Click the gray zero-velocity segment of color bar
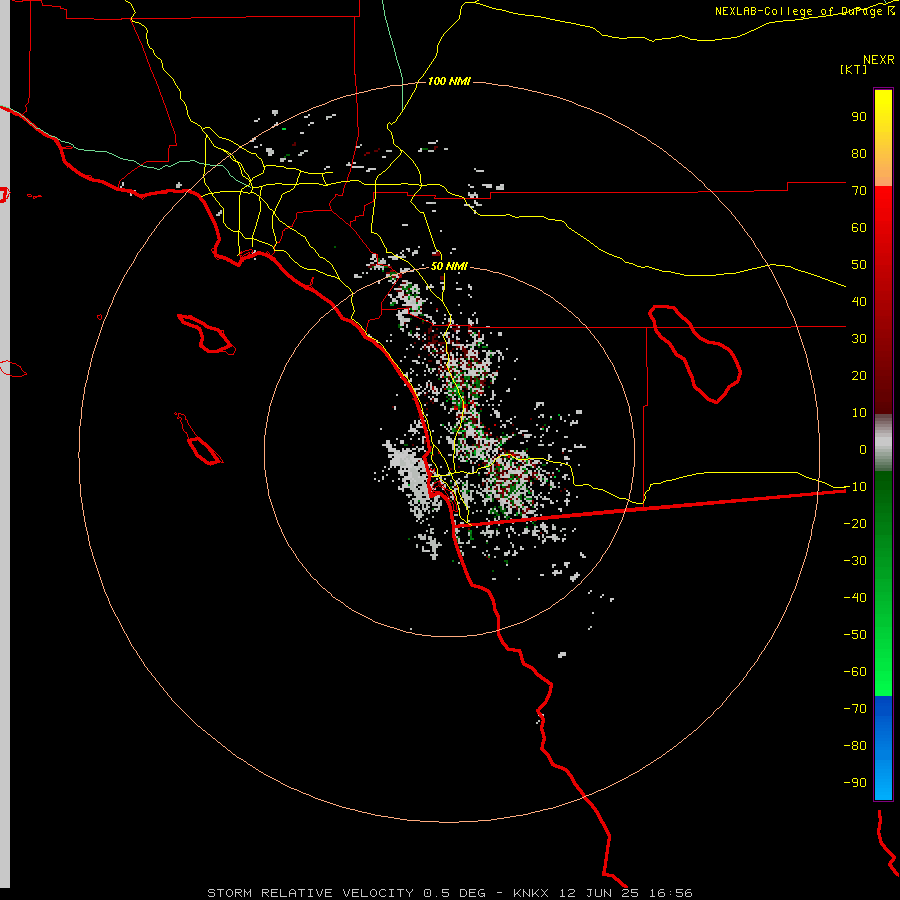The image size is (900, 900). [883, 443]
